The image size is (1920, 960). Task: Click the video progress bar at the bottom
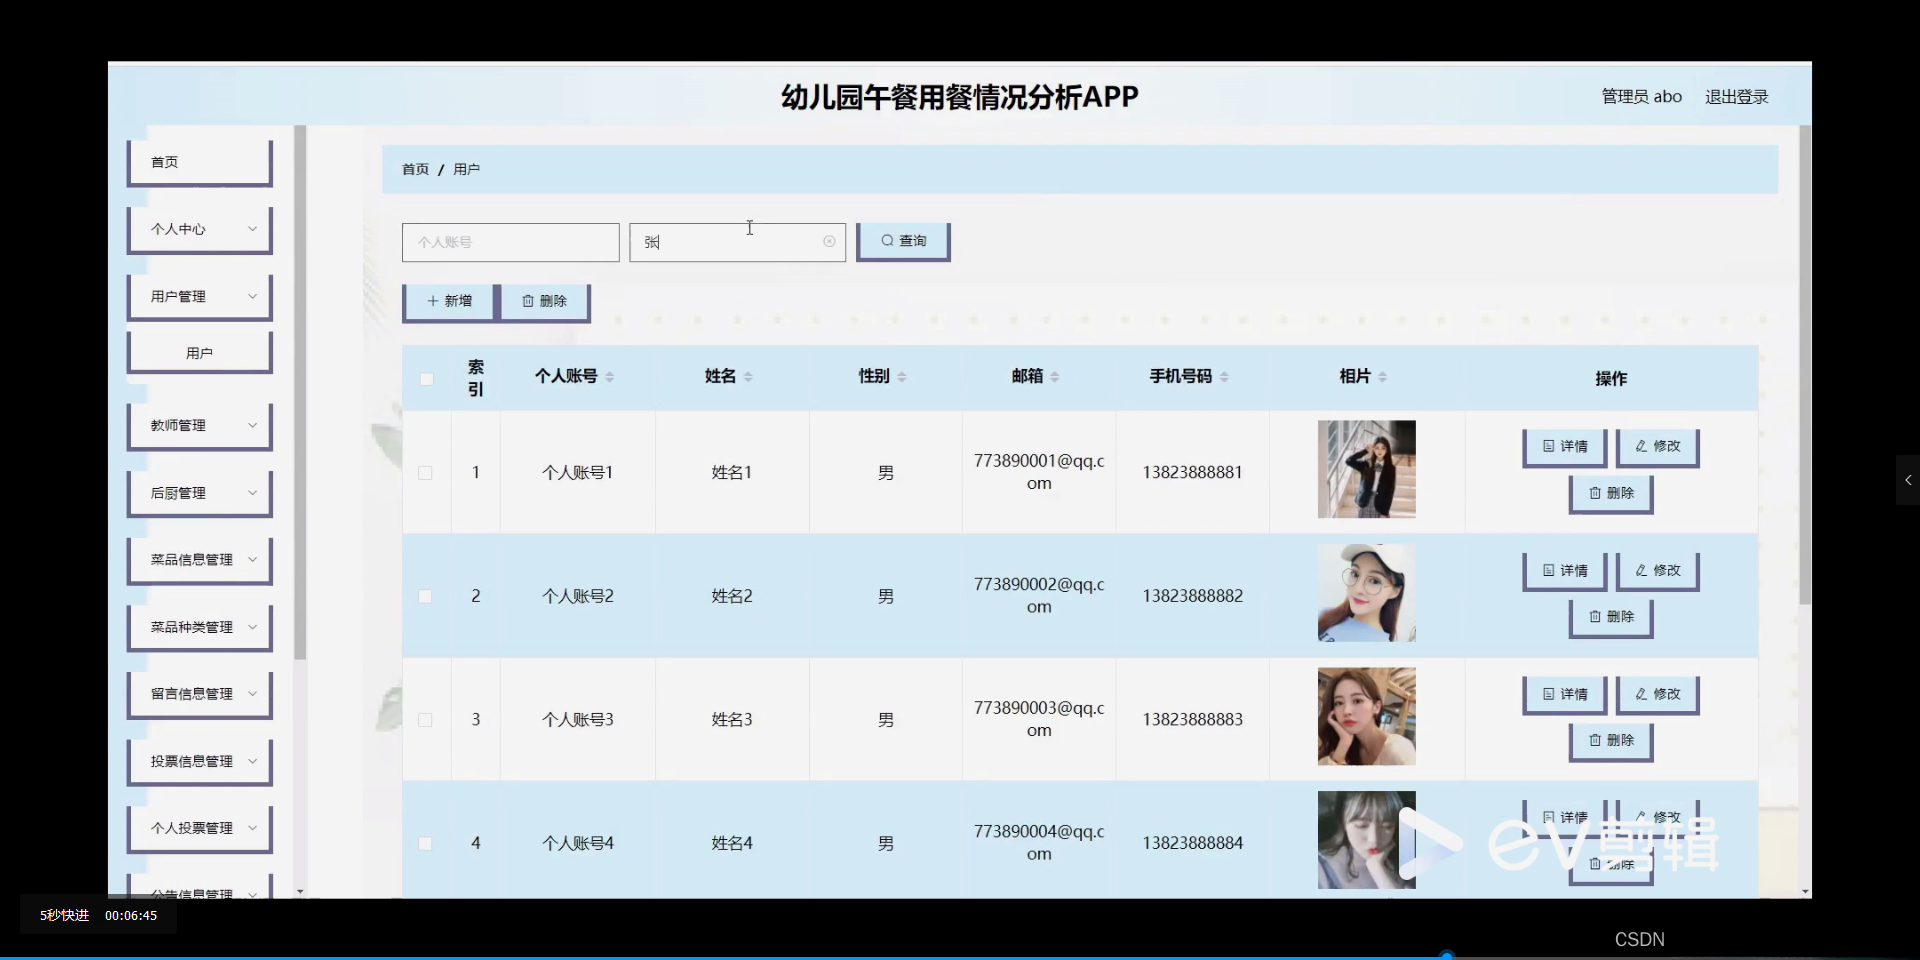(x=960, y=956)
